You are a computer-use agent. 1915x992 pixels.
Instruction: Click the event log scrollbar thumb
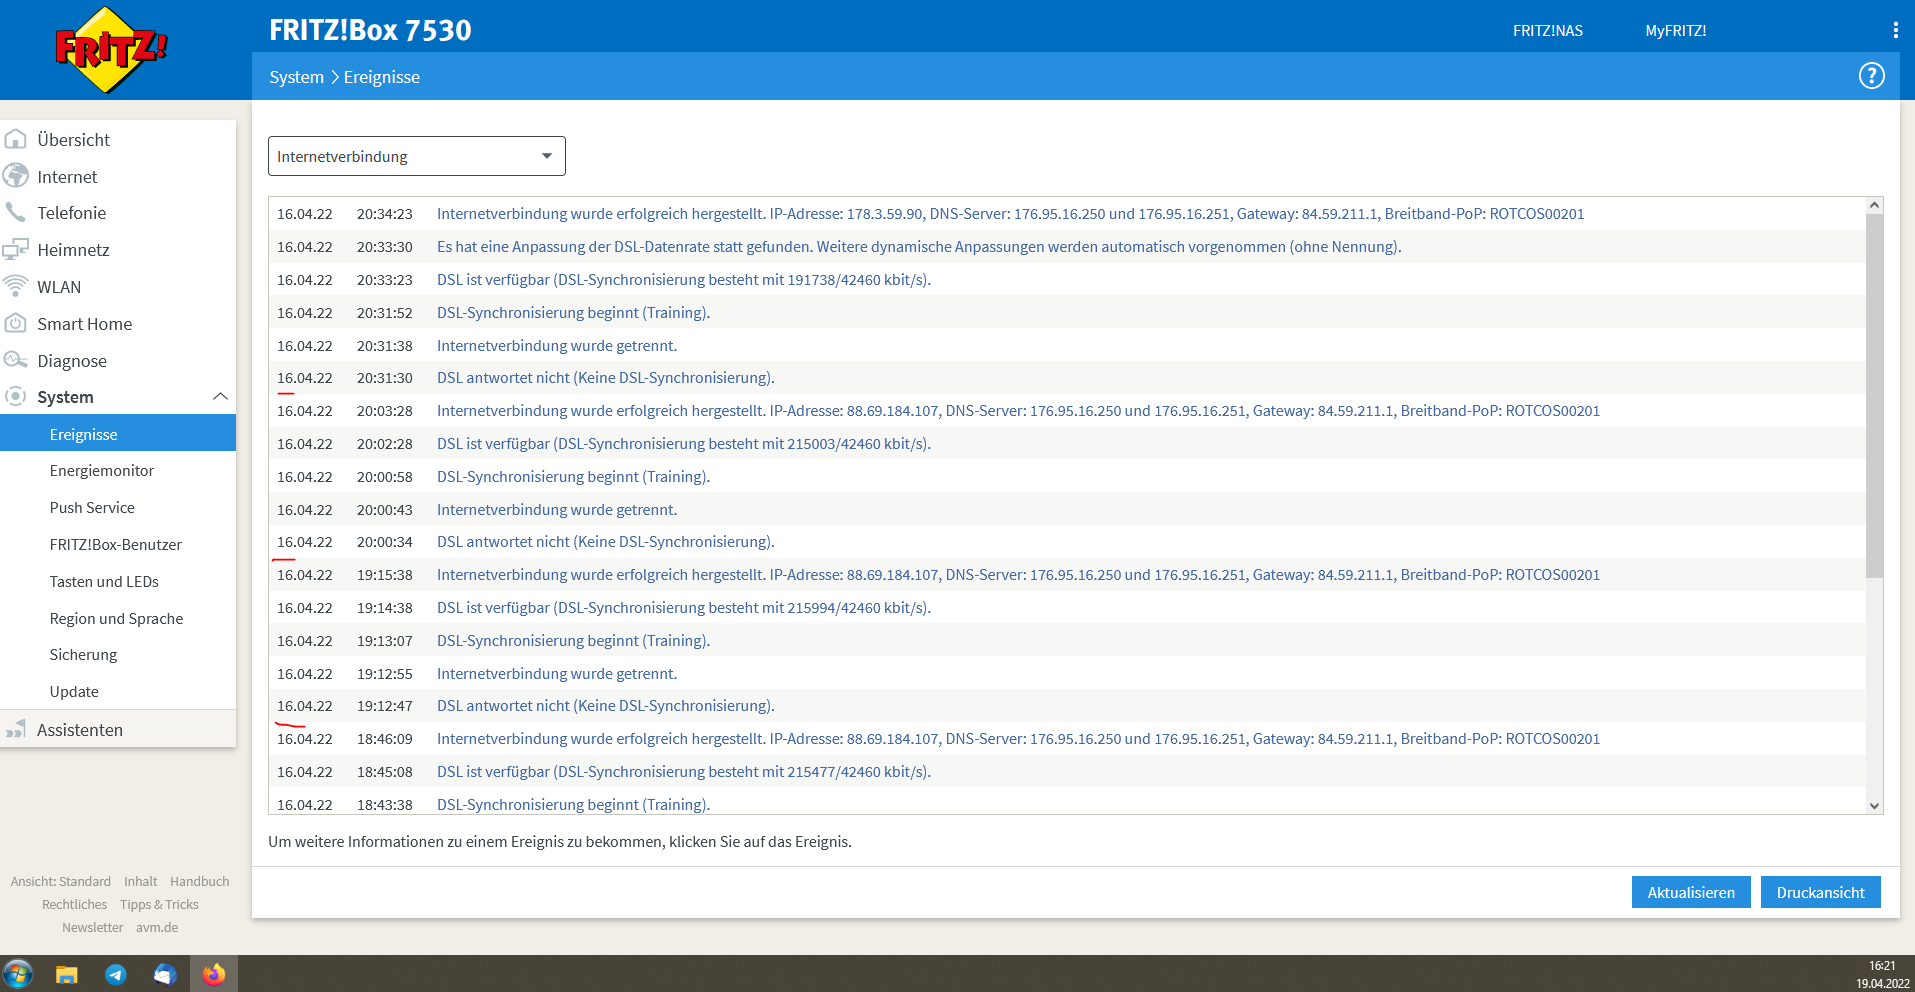(x=1874, y=396)
